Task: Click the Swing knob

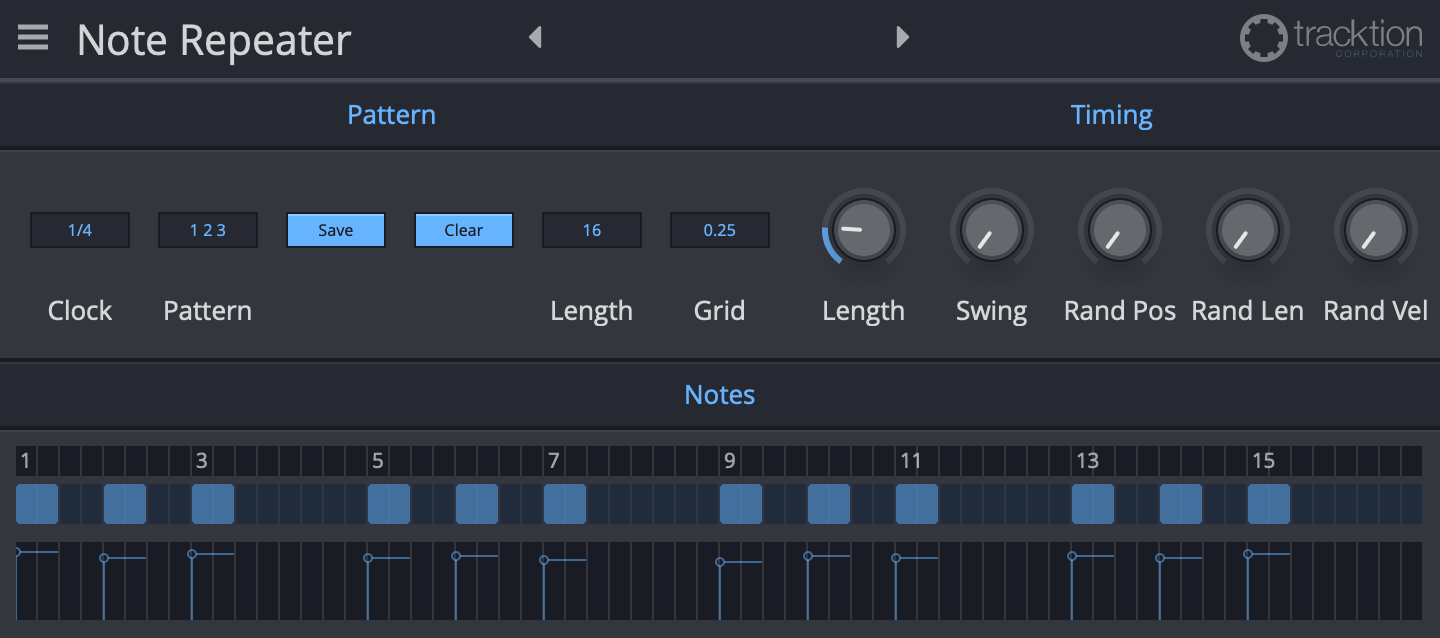Action: pyautogui.click(x=991, y=229)
